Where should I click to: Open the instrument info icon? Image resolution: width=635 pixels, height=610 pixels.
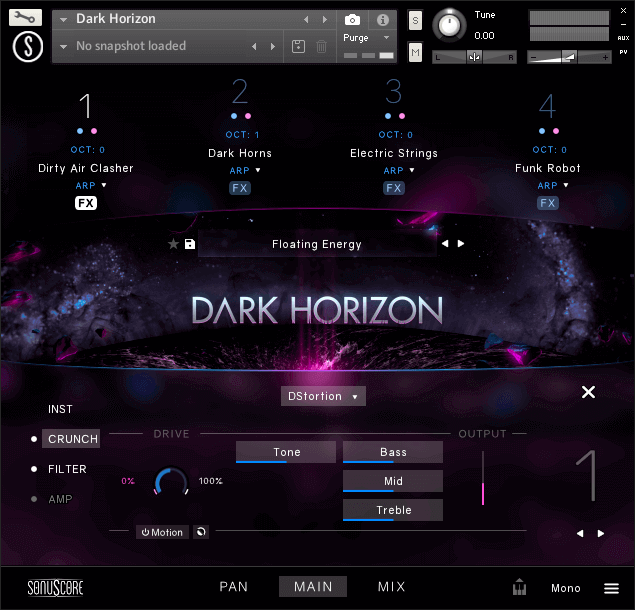[x=382, y=19]
